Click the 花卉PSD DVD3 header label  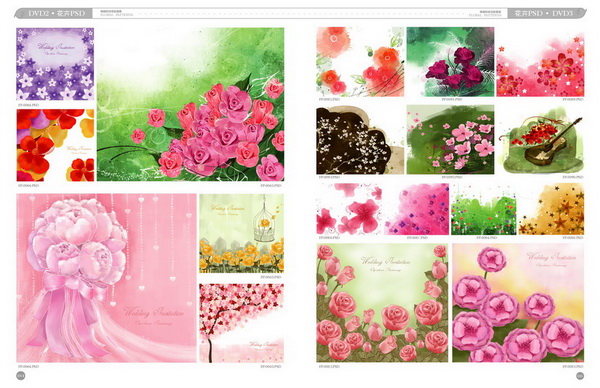543,13
